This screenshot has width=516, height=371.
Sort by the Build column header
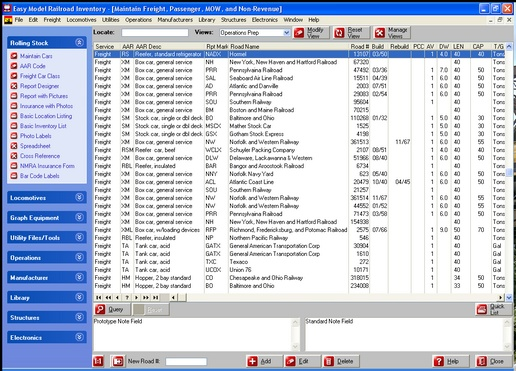pos(378,47)
